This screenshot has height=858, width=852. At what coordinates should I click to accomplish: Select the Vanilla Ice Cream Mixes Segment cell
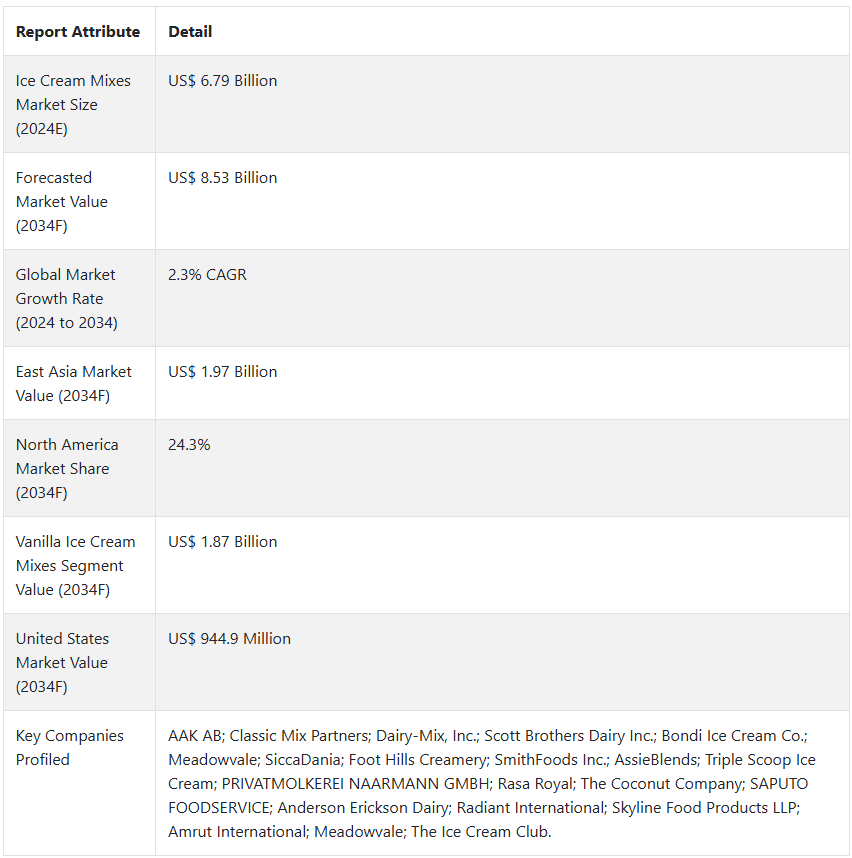(x=75, y=565)
